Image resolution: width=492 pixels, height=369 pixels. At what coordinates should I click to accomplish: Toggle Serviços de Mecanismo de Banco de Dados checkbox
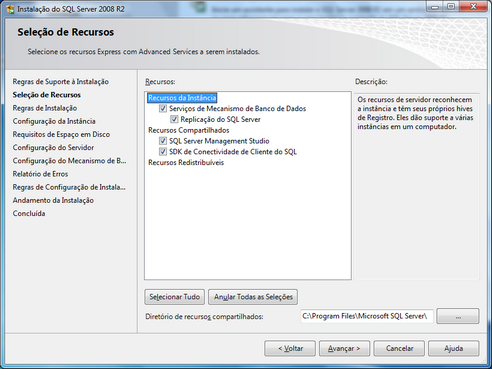(163, 108)
